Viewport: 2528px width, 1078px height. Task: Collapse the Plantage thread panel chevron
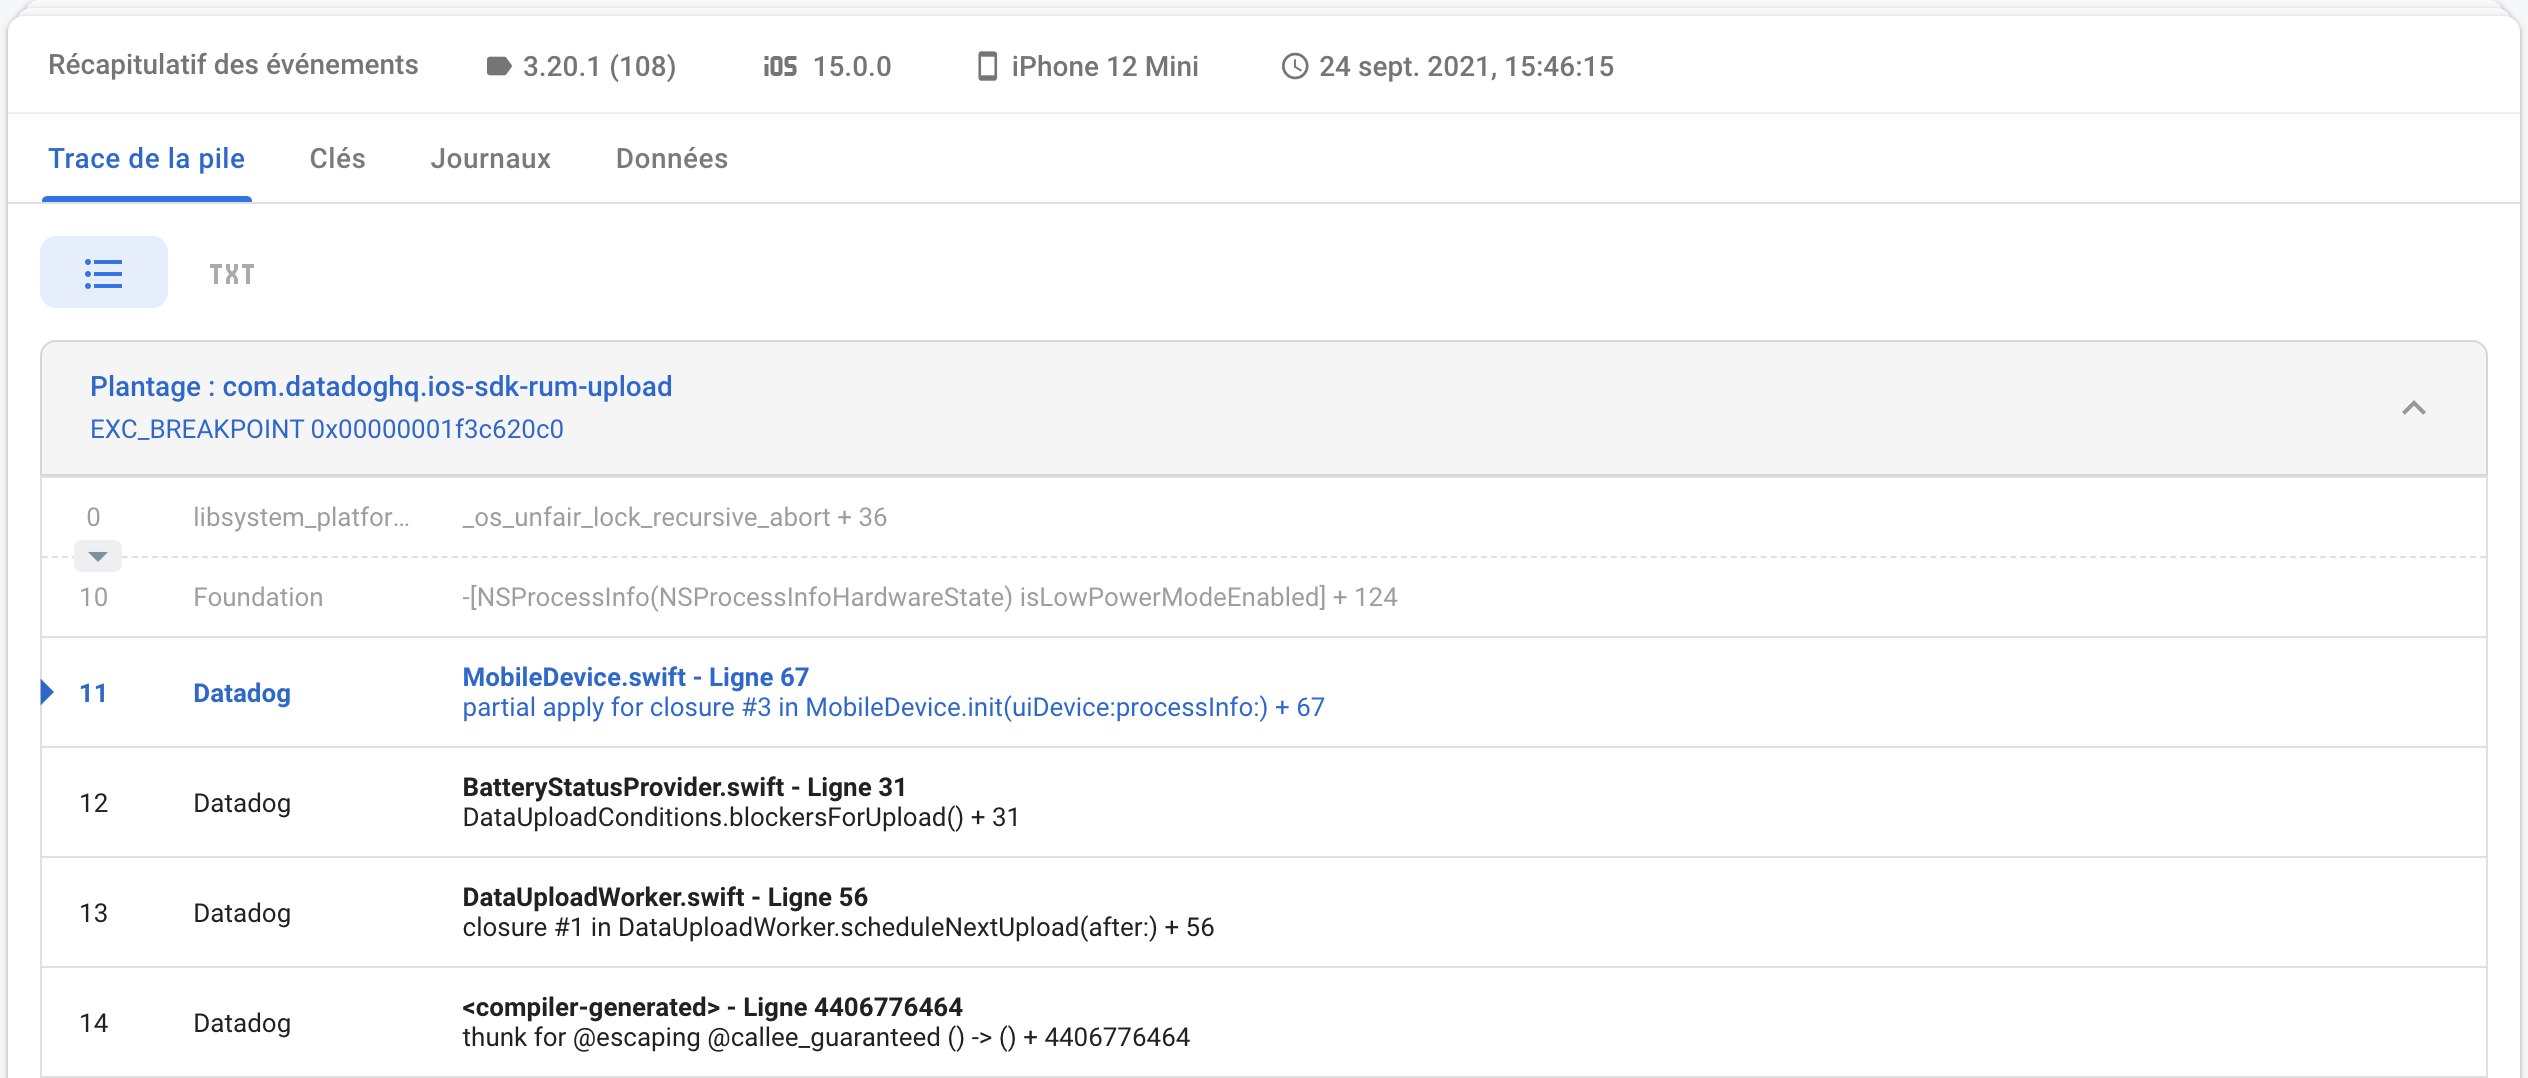[x=2414, y=408]
